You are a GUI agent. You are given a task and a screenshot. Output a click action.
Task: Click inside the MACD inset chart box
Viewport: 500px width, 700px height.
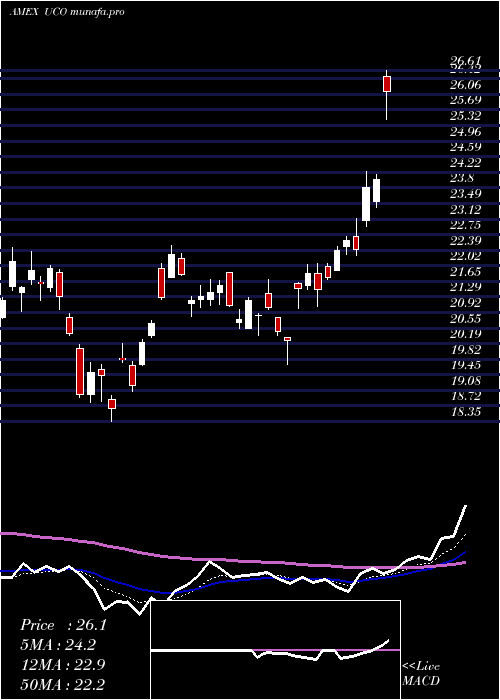pos(275,650)
